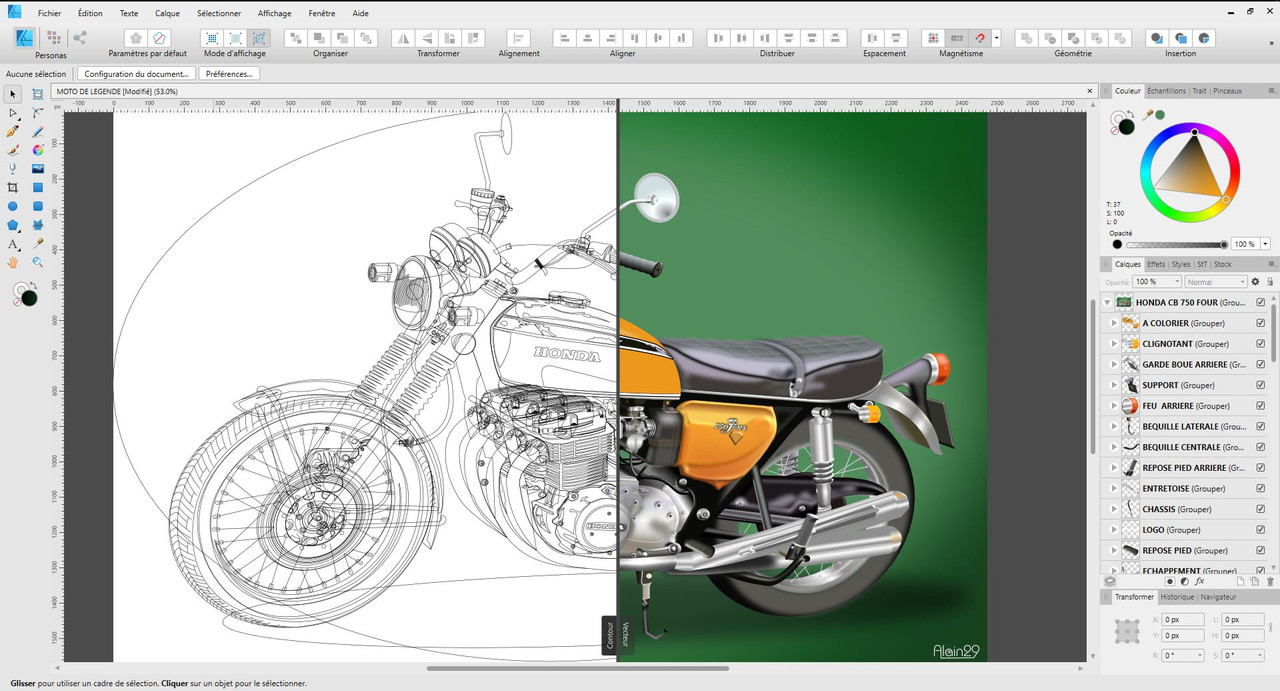Select the Color Picker eyedropper tool
The height and width of the screenshot is (691, 1280).
coord(38,243)
